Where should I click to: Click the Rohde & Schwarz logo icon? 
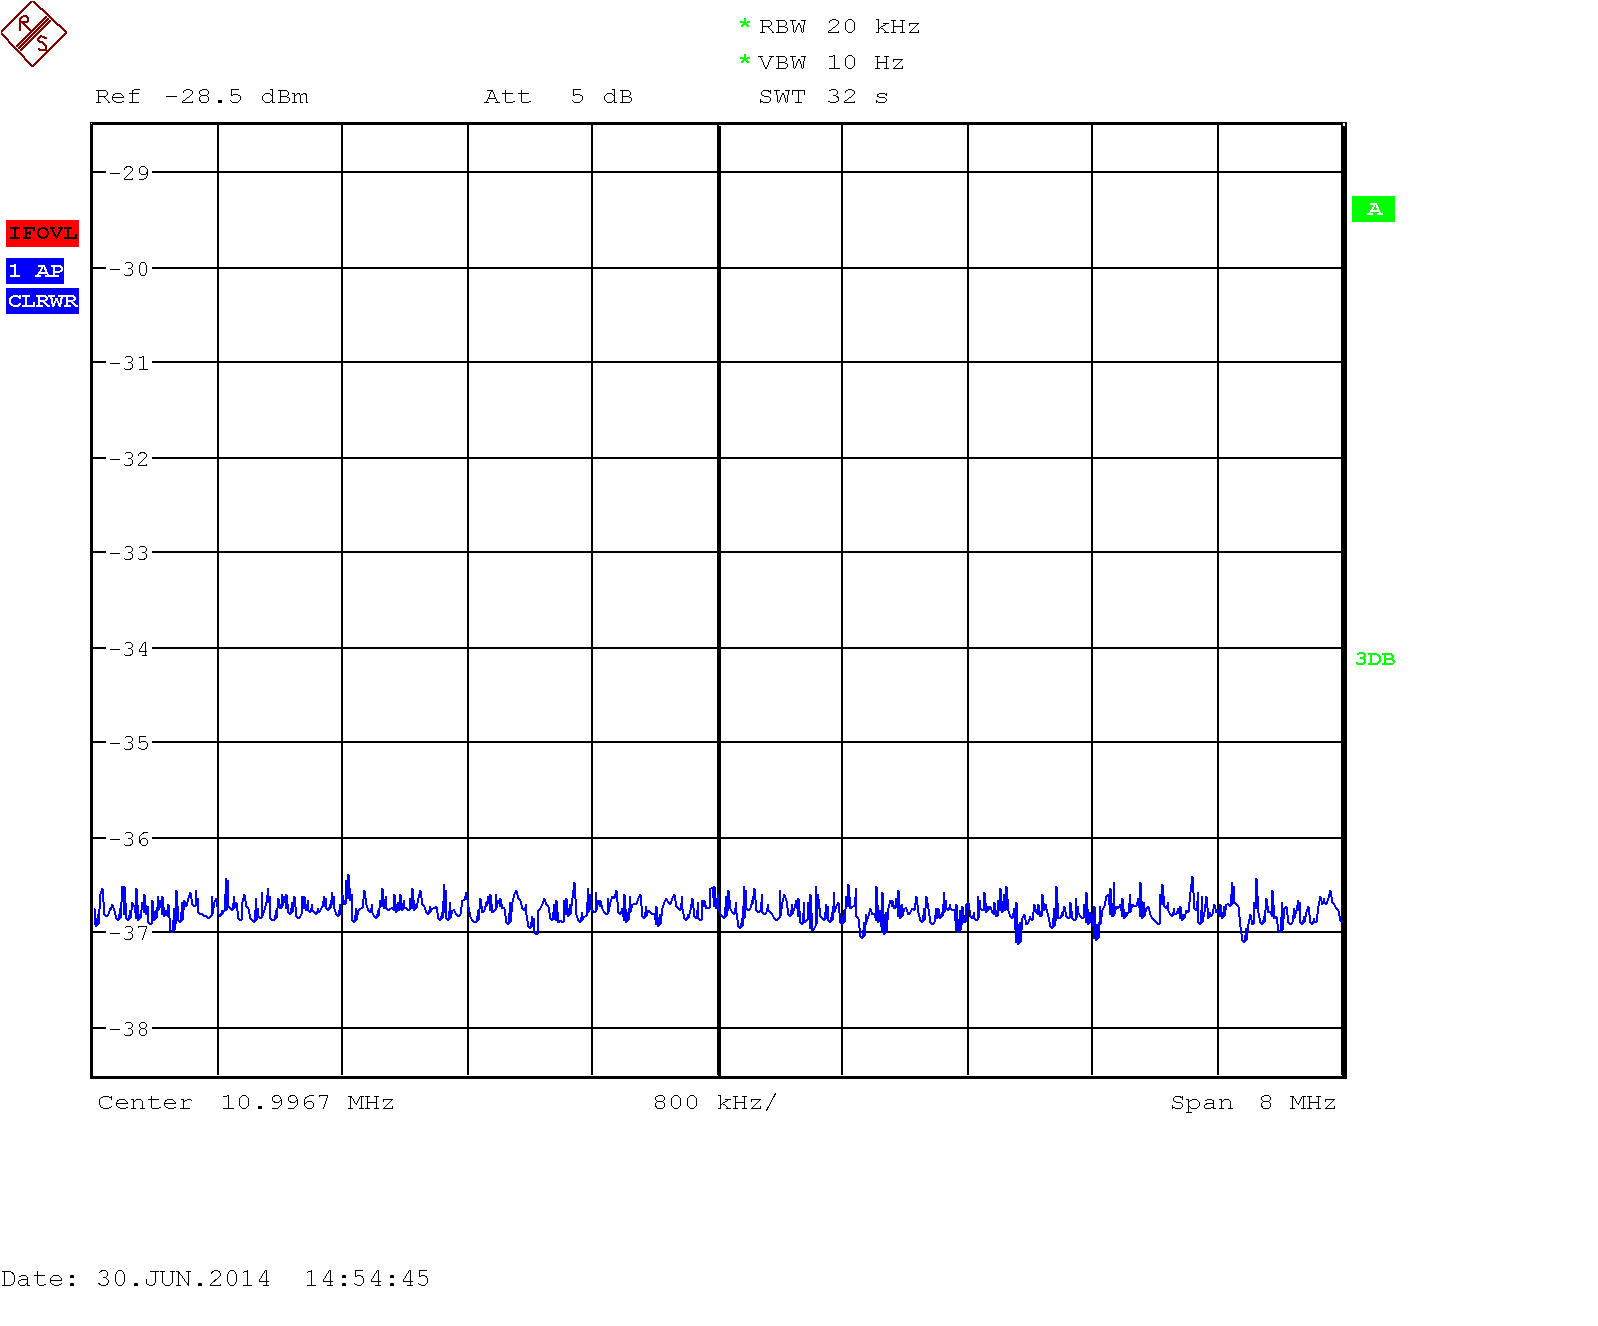34,34
